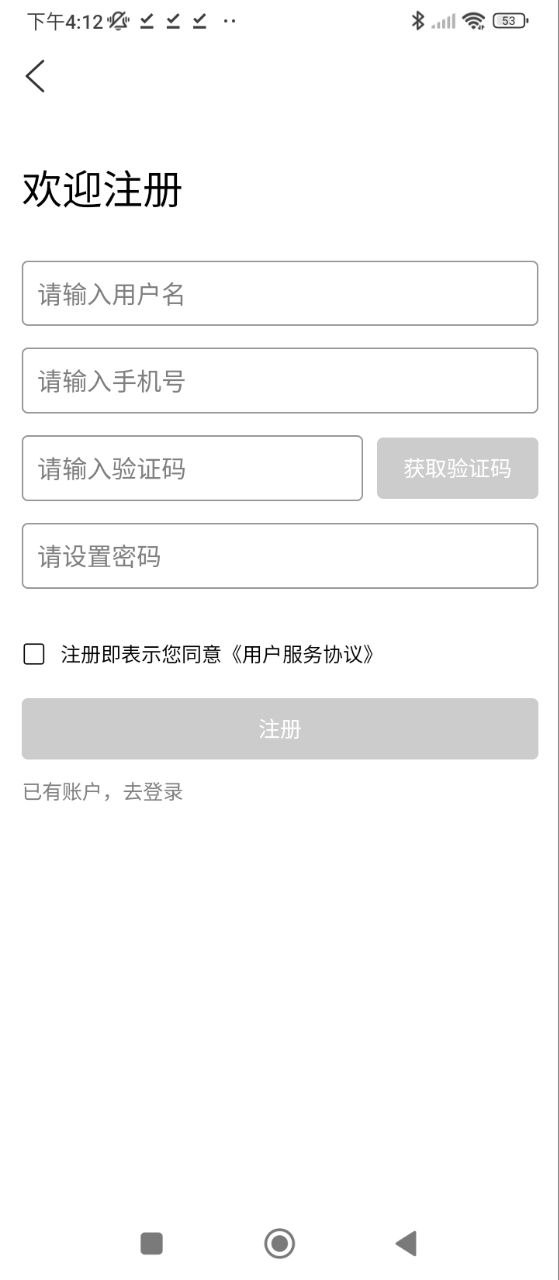Focus the 请输入验证码 verification code field
Image resolution: width=559 pixels, height=1280 pixels.
pos(192,468)
